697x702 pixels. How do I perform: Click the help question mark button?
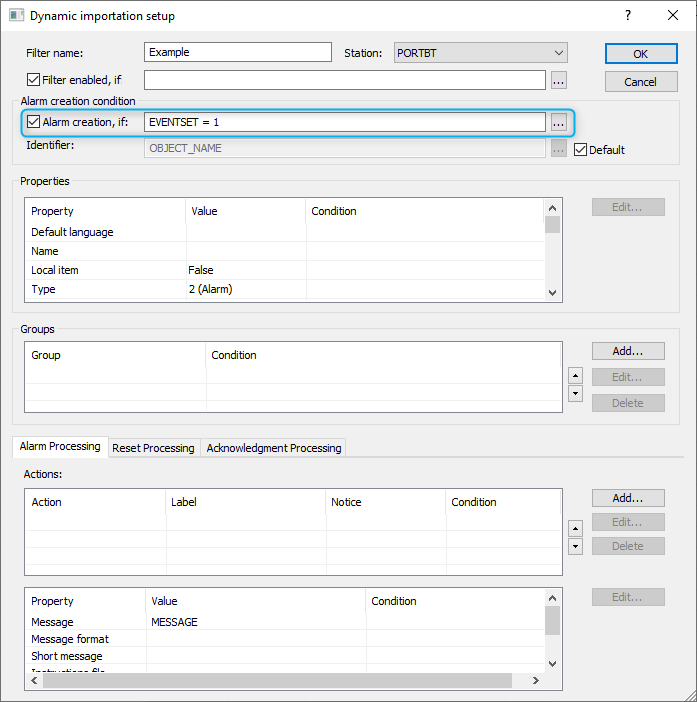click(x=628, y=15)
